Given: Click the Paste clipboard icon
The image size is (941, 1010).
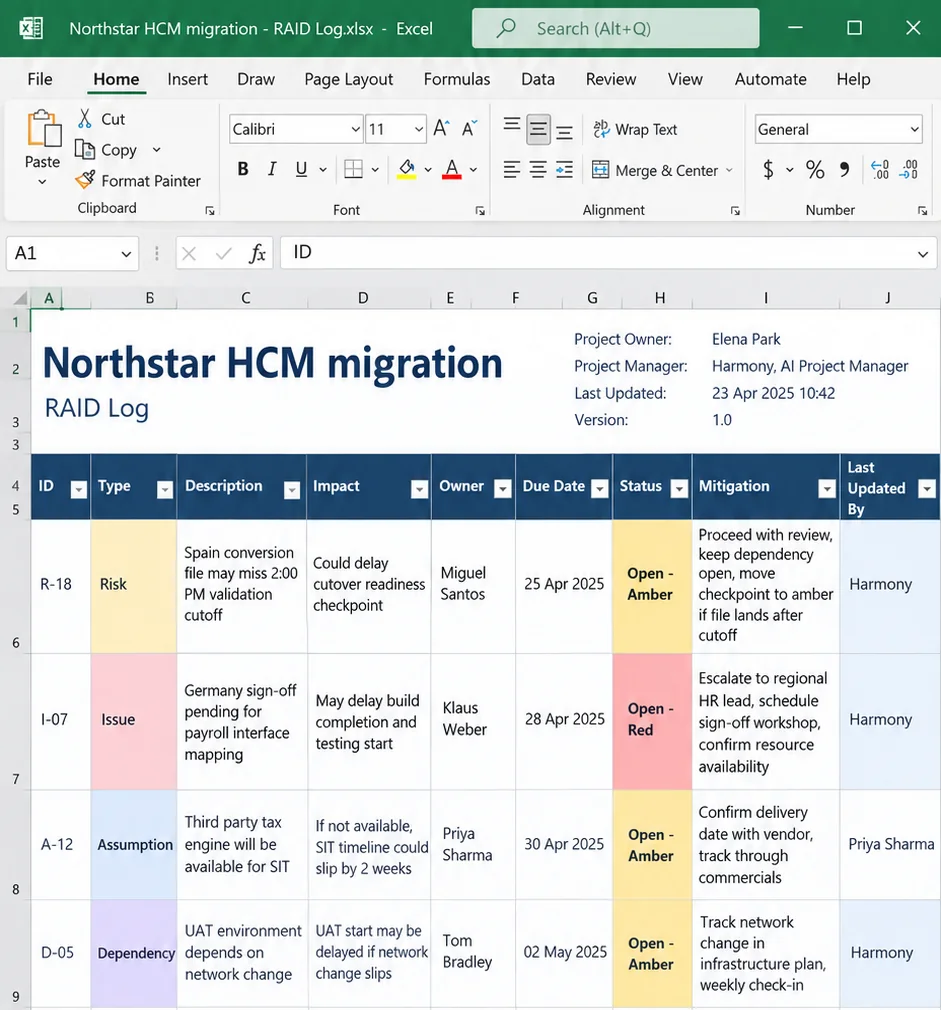Looking at the screenshot, I should pyautogui.click(x=44, y=129).
